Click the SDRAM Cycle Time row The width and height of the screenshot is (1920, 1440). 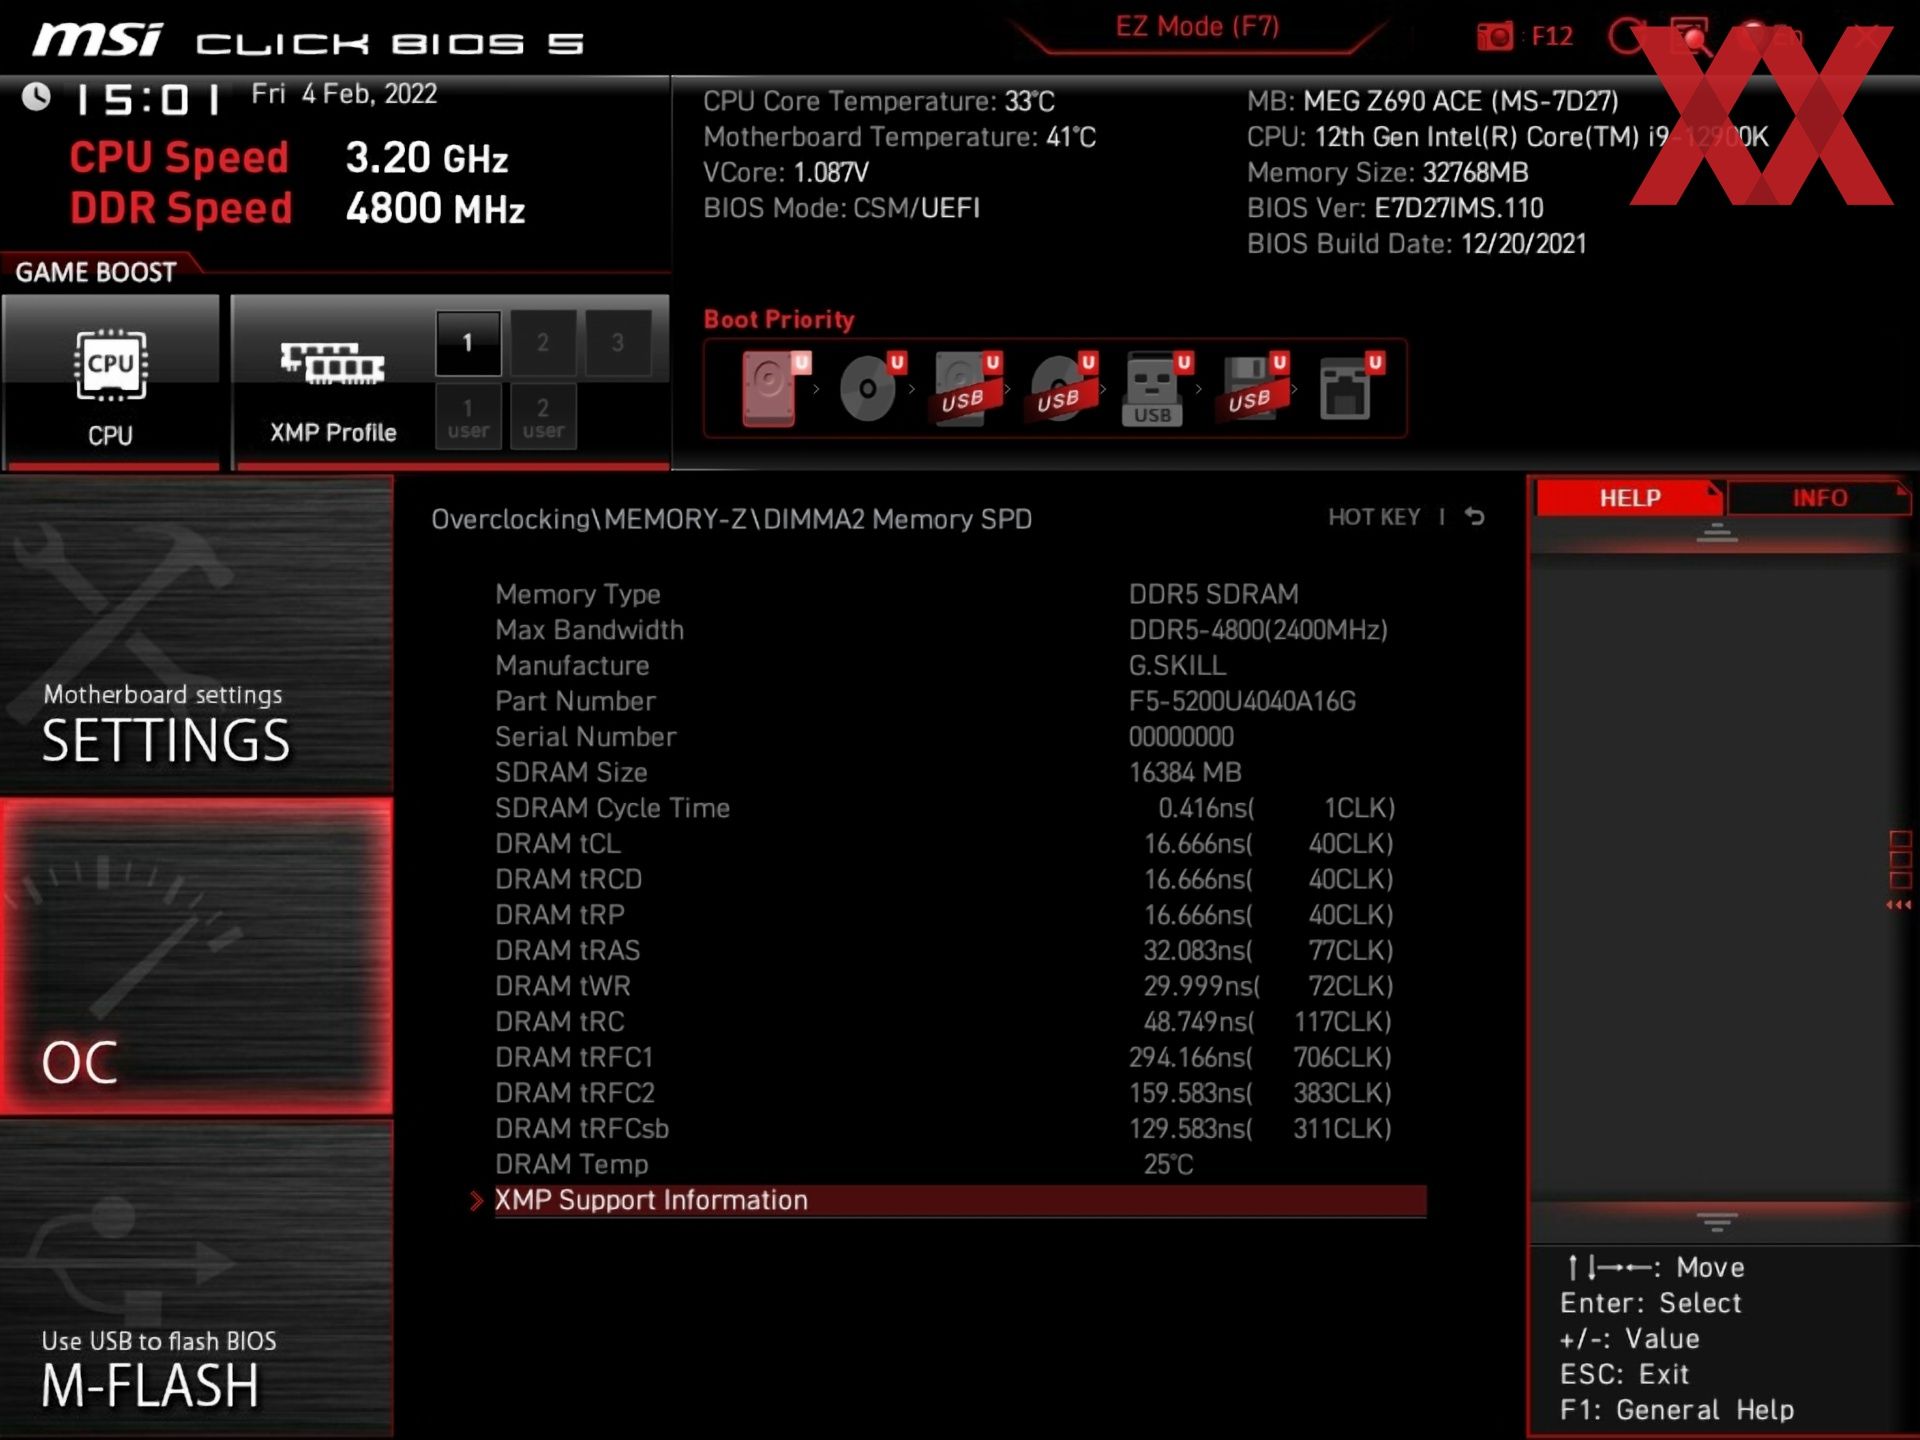[960, 808]
